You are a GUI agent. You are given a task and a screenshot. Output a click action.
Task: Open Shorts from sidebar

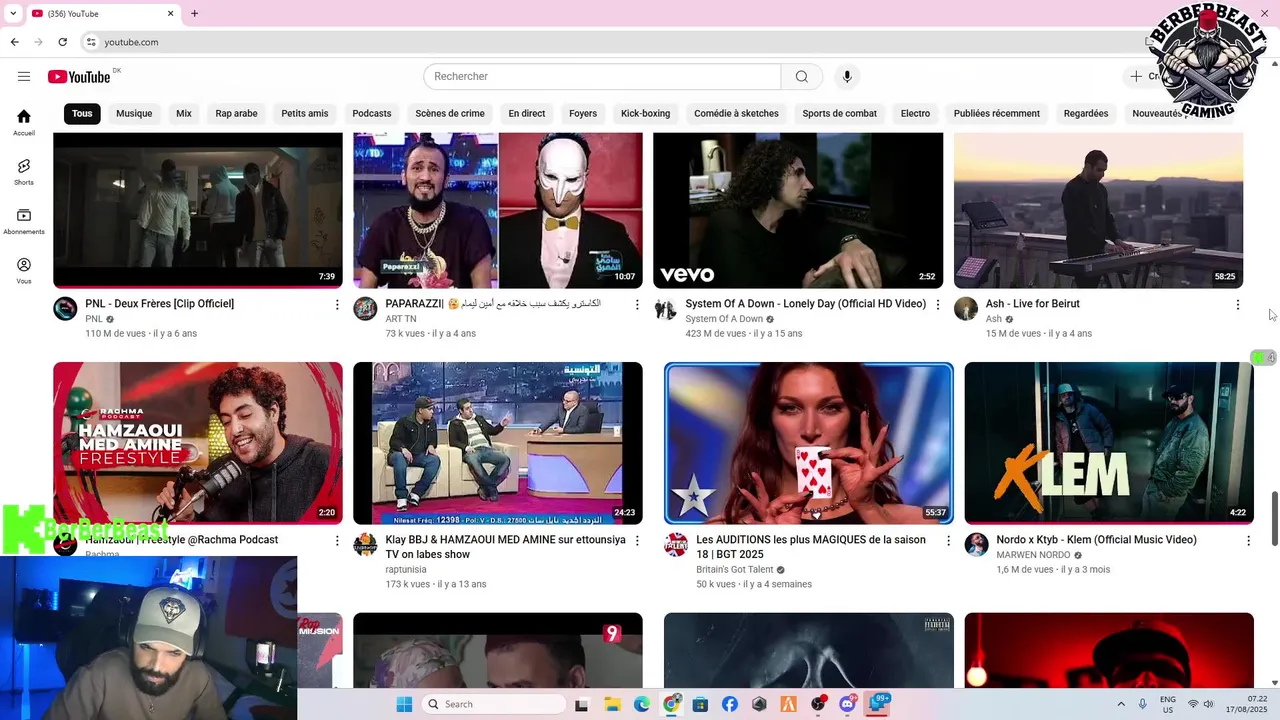coord(24,172)
